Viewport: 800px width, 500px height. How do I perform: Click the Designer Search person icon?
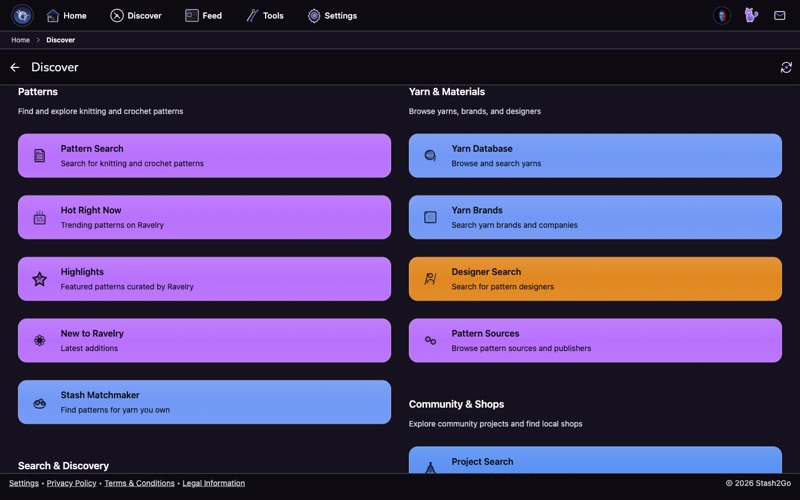(x=430, y=279)
